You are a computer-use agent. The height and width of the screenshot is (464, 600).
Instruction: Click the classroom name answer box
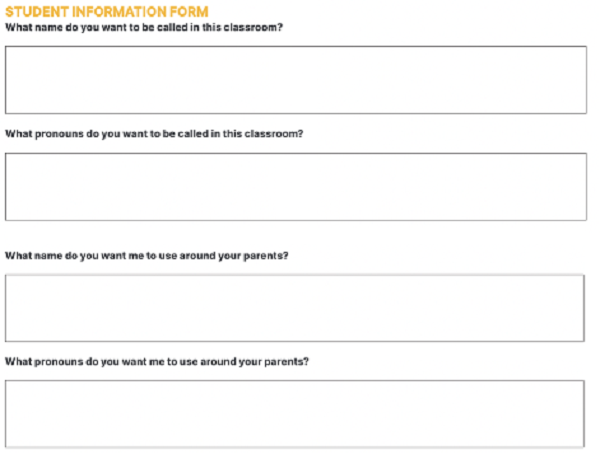[296, 79]
